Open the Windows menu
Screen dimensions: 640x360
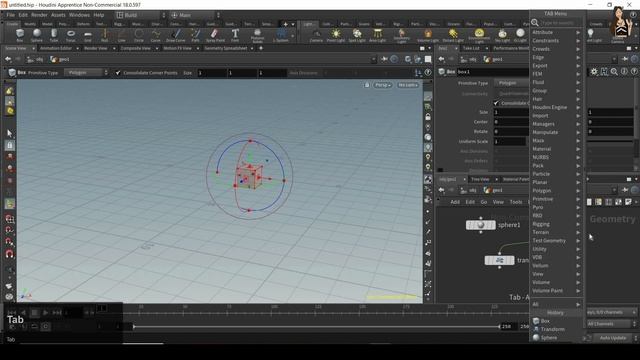(x=79, y=15)
